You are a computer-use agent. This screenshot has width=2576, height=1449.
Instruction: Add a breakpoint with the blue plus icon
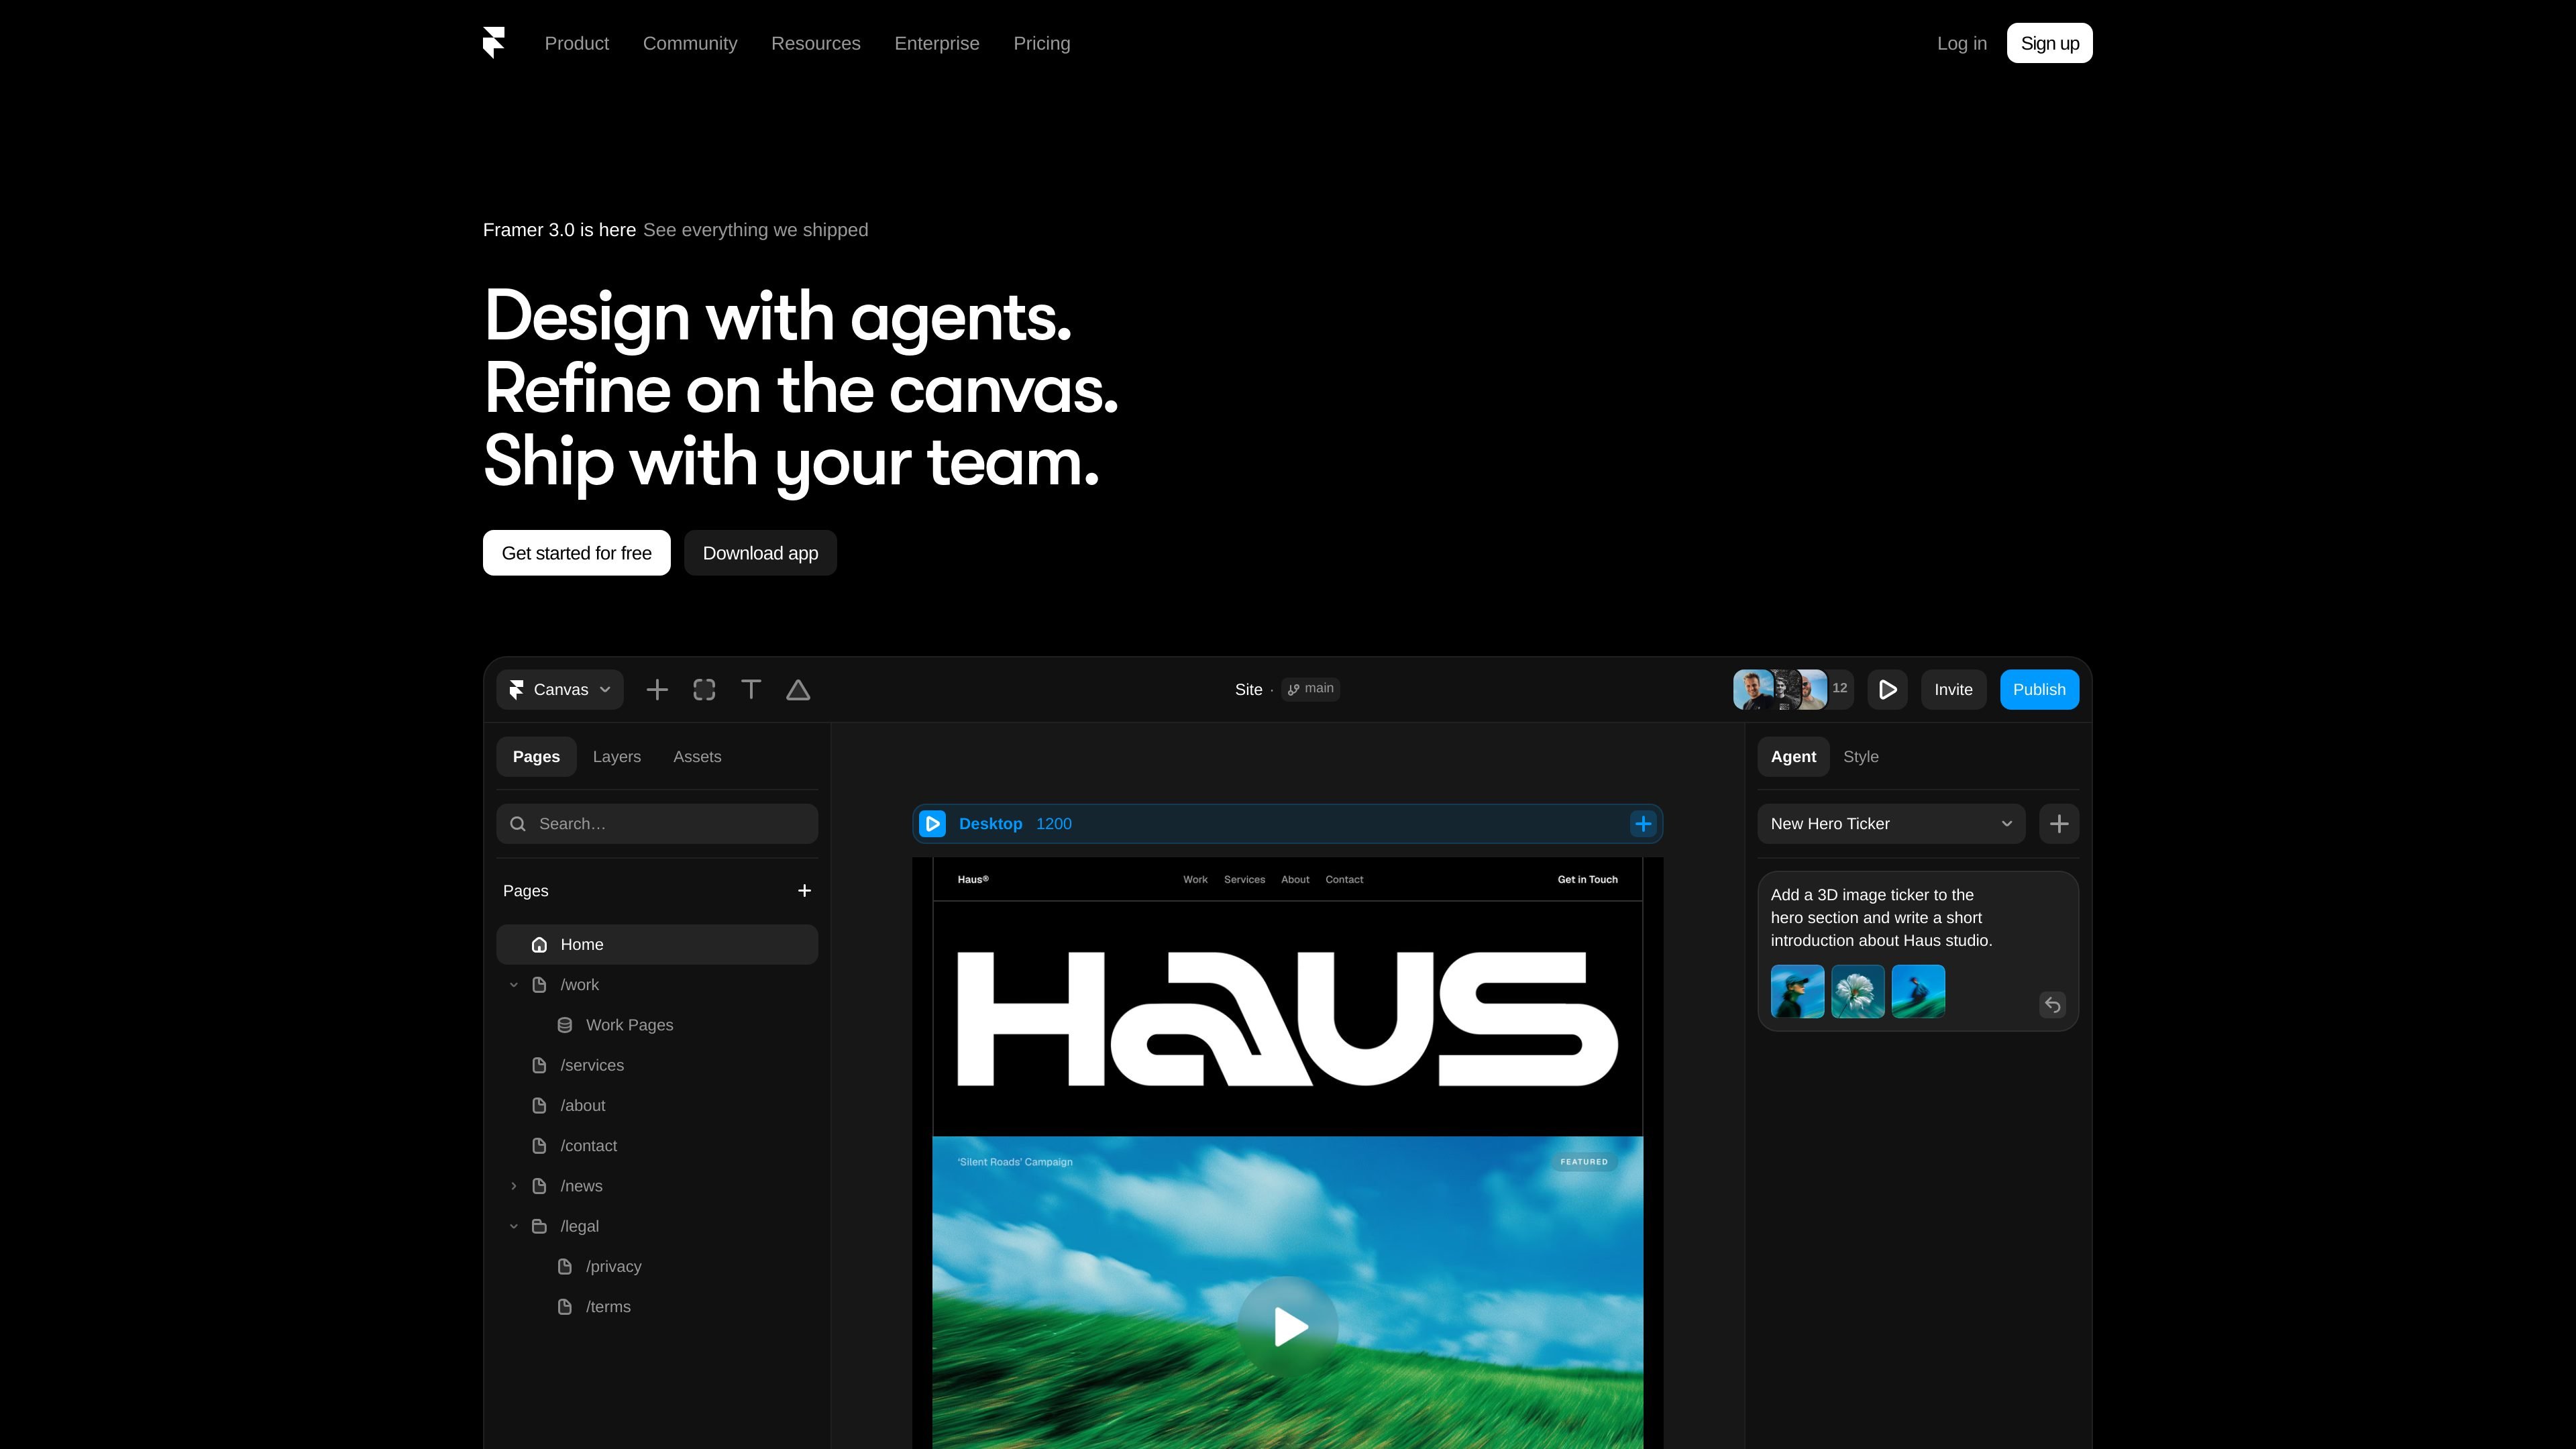[1643, 824]
